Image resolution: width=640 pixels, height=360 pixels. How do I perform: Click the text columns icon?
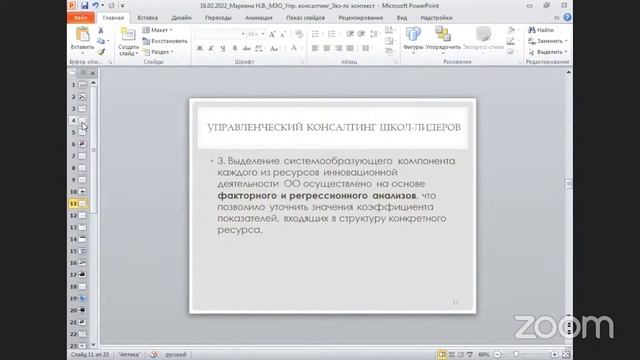[x=366, y=48]
